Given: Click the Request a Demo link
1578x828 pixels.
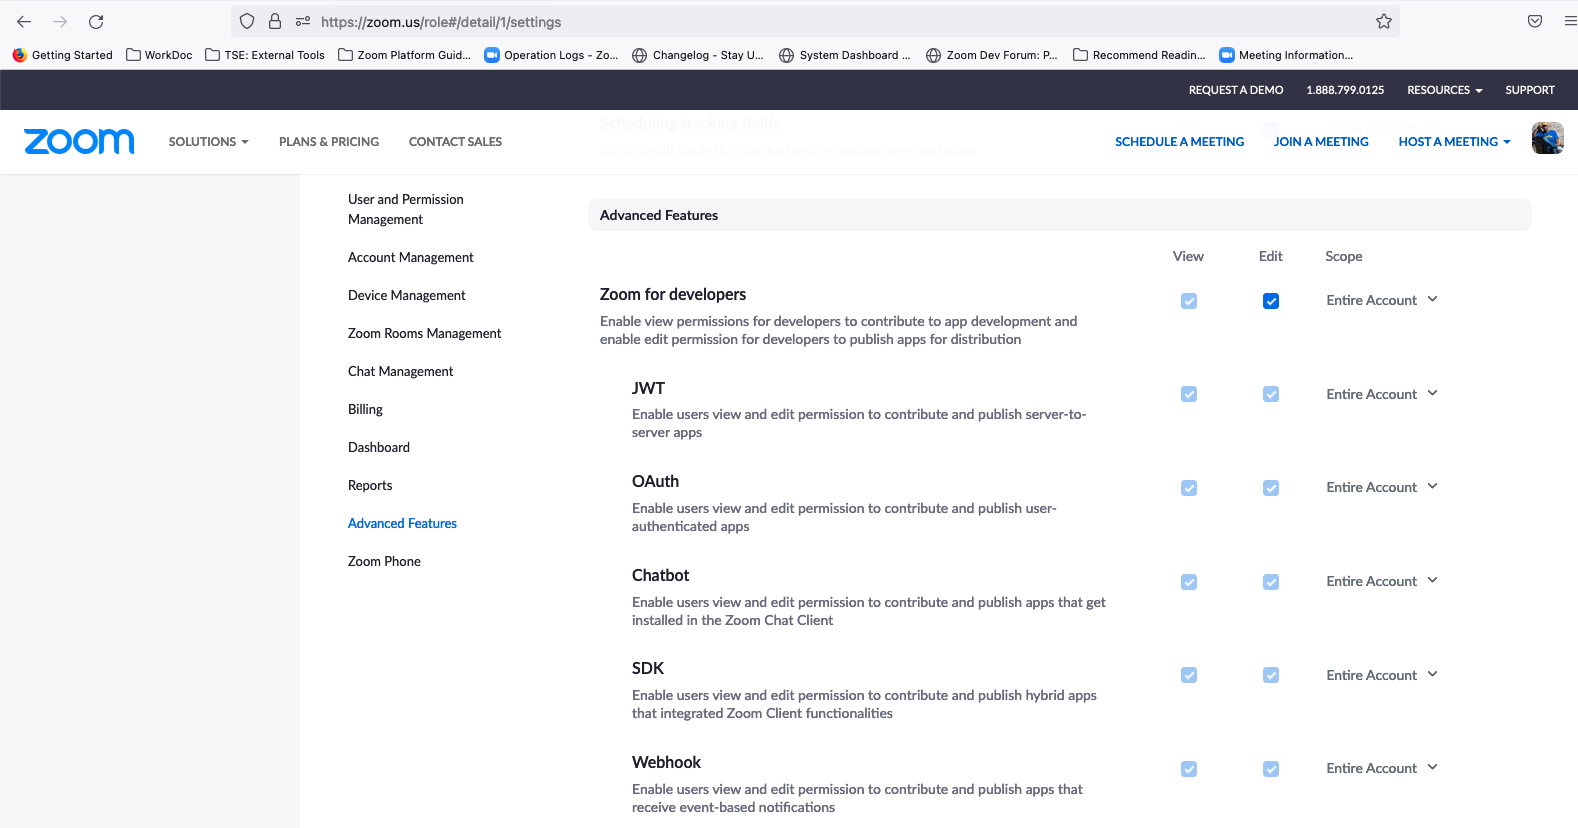Looking at the screenshot, I should [x=1236, y=90].
